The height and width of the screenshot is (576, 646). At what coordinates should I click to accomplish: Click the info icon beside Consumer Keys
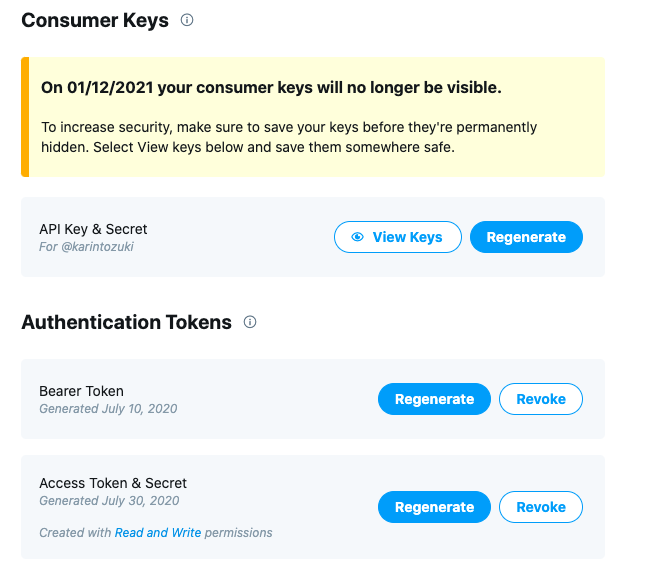187,20
